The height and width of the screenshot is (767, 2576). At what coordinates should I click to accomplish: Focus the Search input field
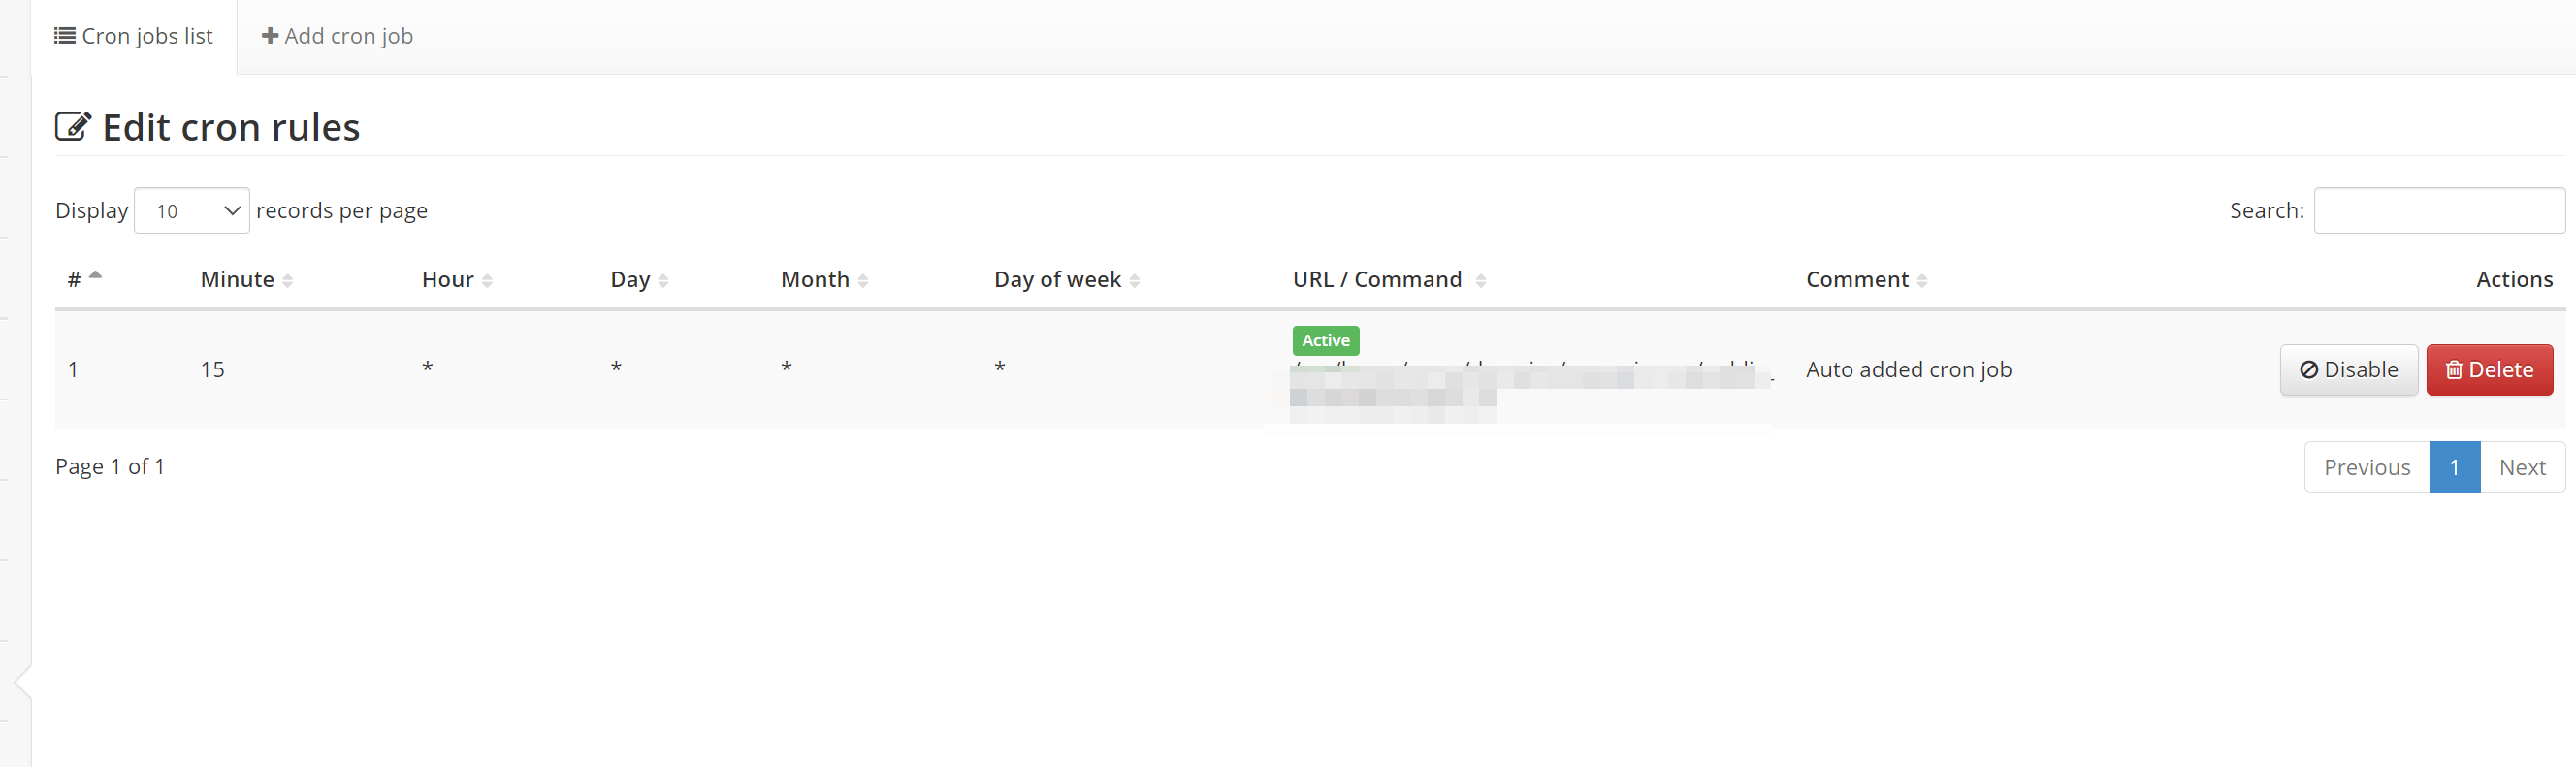tap(2439, 211)
